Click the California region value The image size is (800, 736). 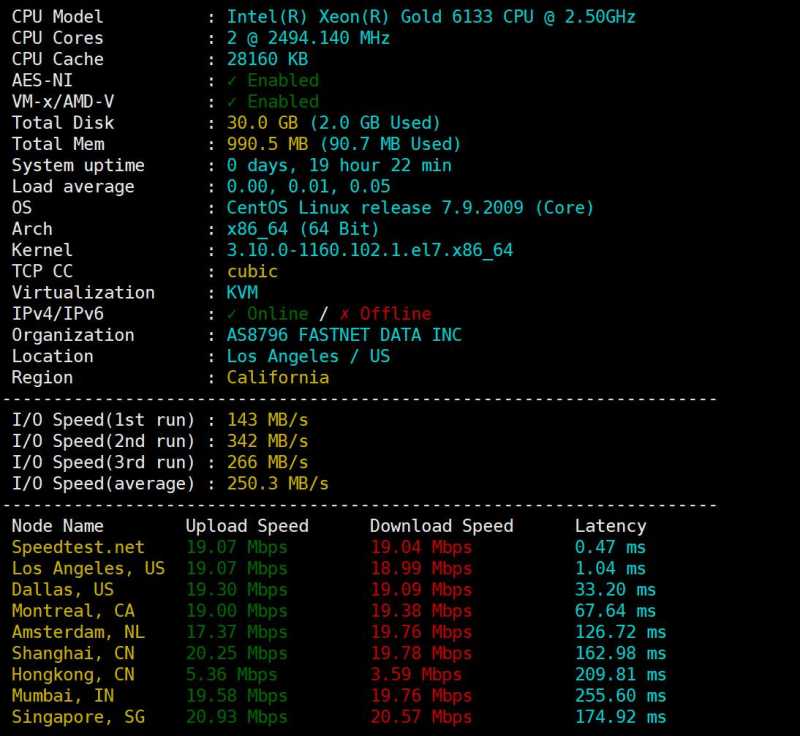click(x=277, y=378)
